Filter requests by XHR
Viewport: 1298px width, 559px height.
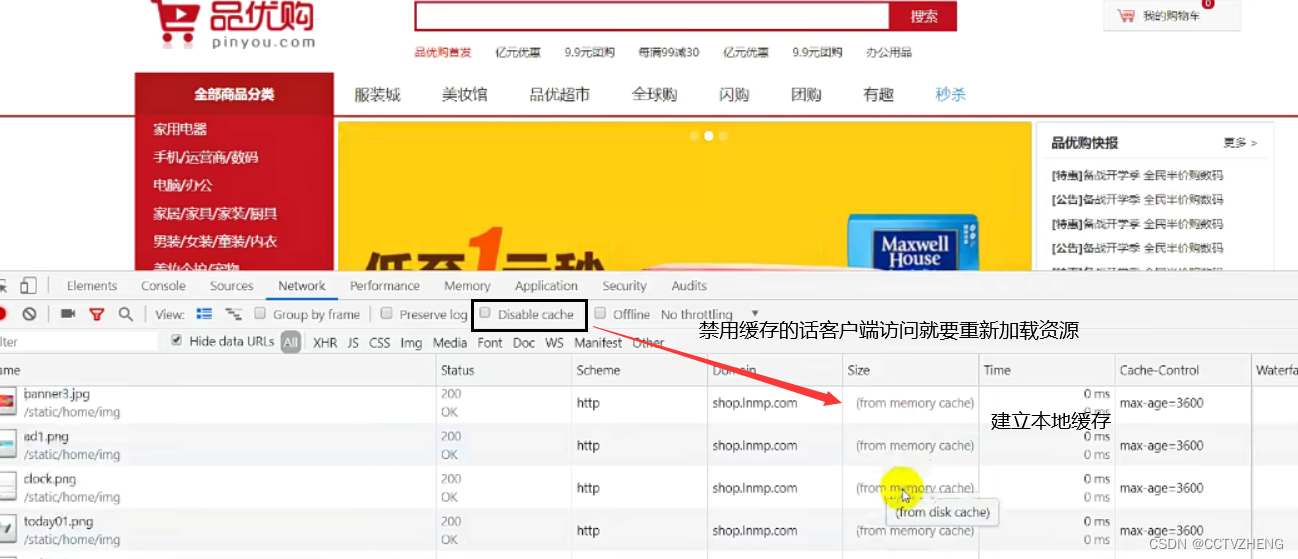tap(325, 342)
